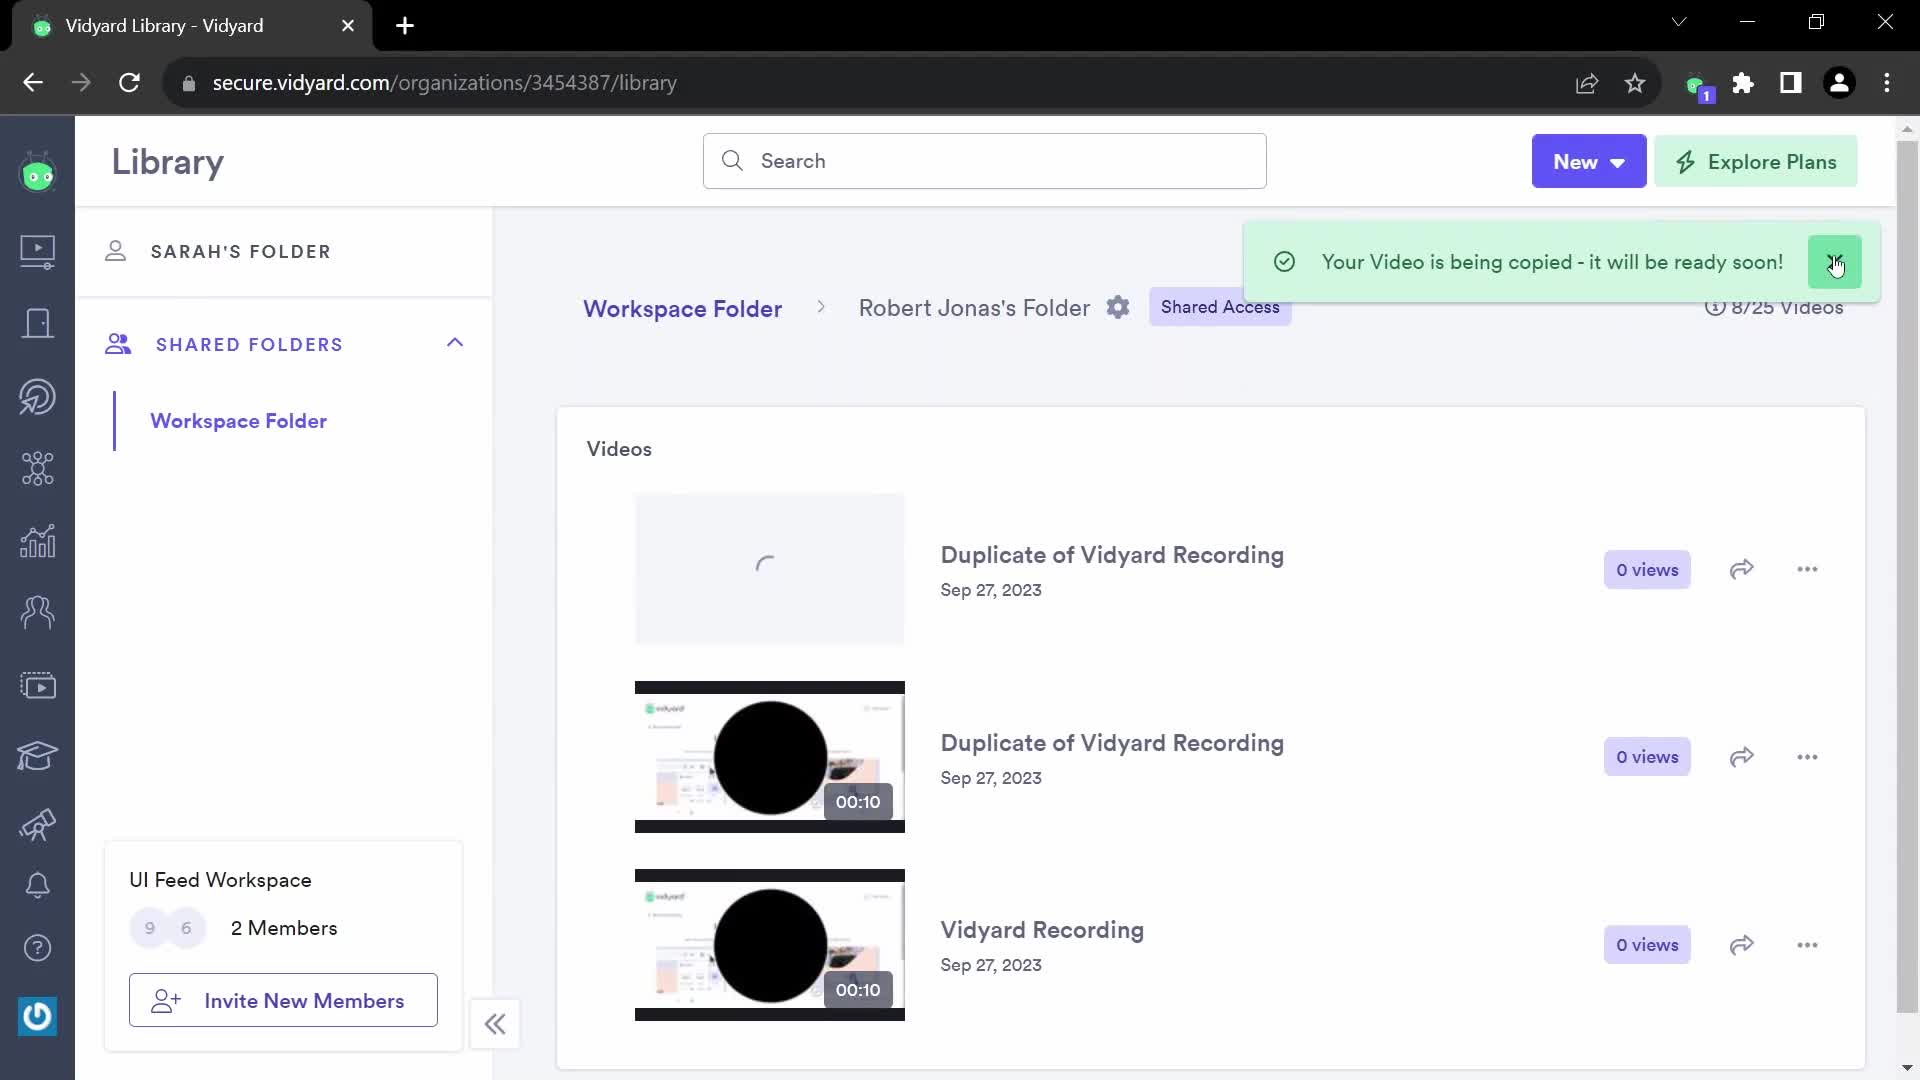Click the Vidyard Recording title
The width and height of the screenshot is (1920, 1080).
[x=1042, y=930]
